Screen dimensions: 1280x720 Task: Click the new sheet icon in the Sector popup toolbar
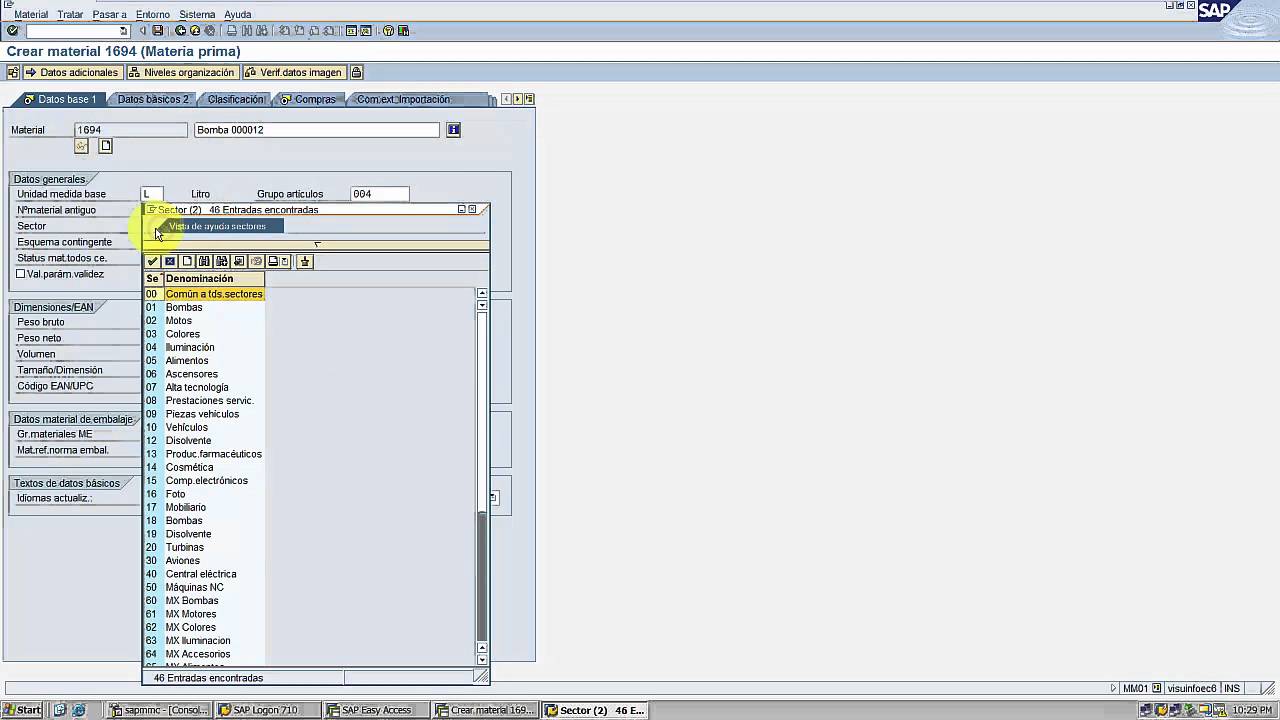click(187, 261)
